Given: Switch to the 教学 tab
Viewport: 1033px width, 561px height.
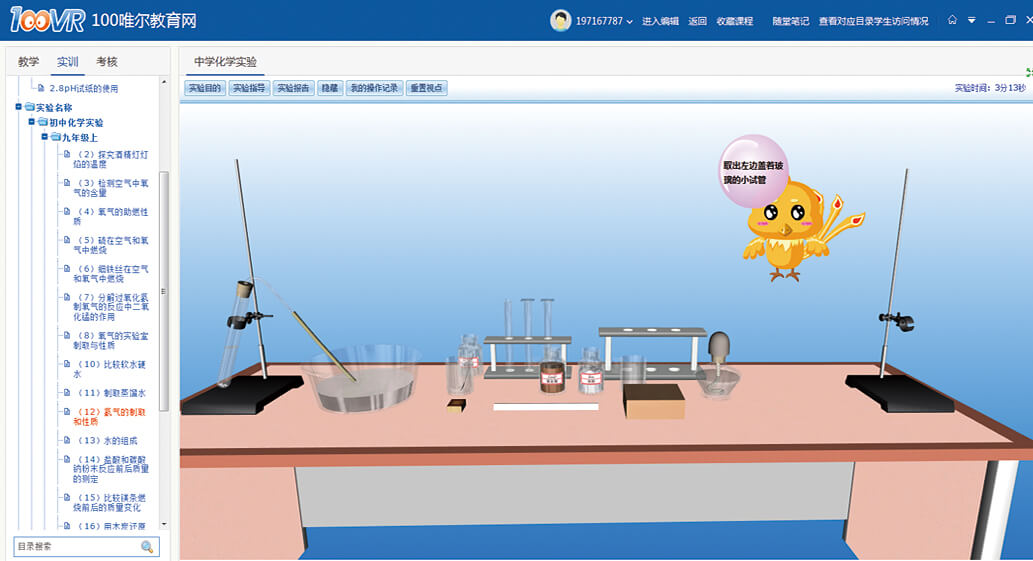Looking at the screenshot, I should (29, 62).
